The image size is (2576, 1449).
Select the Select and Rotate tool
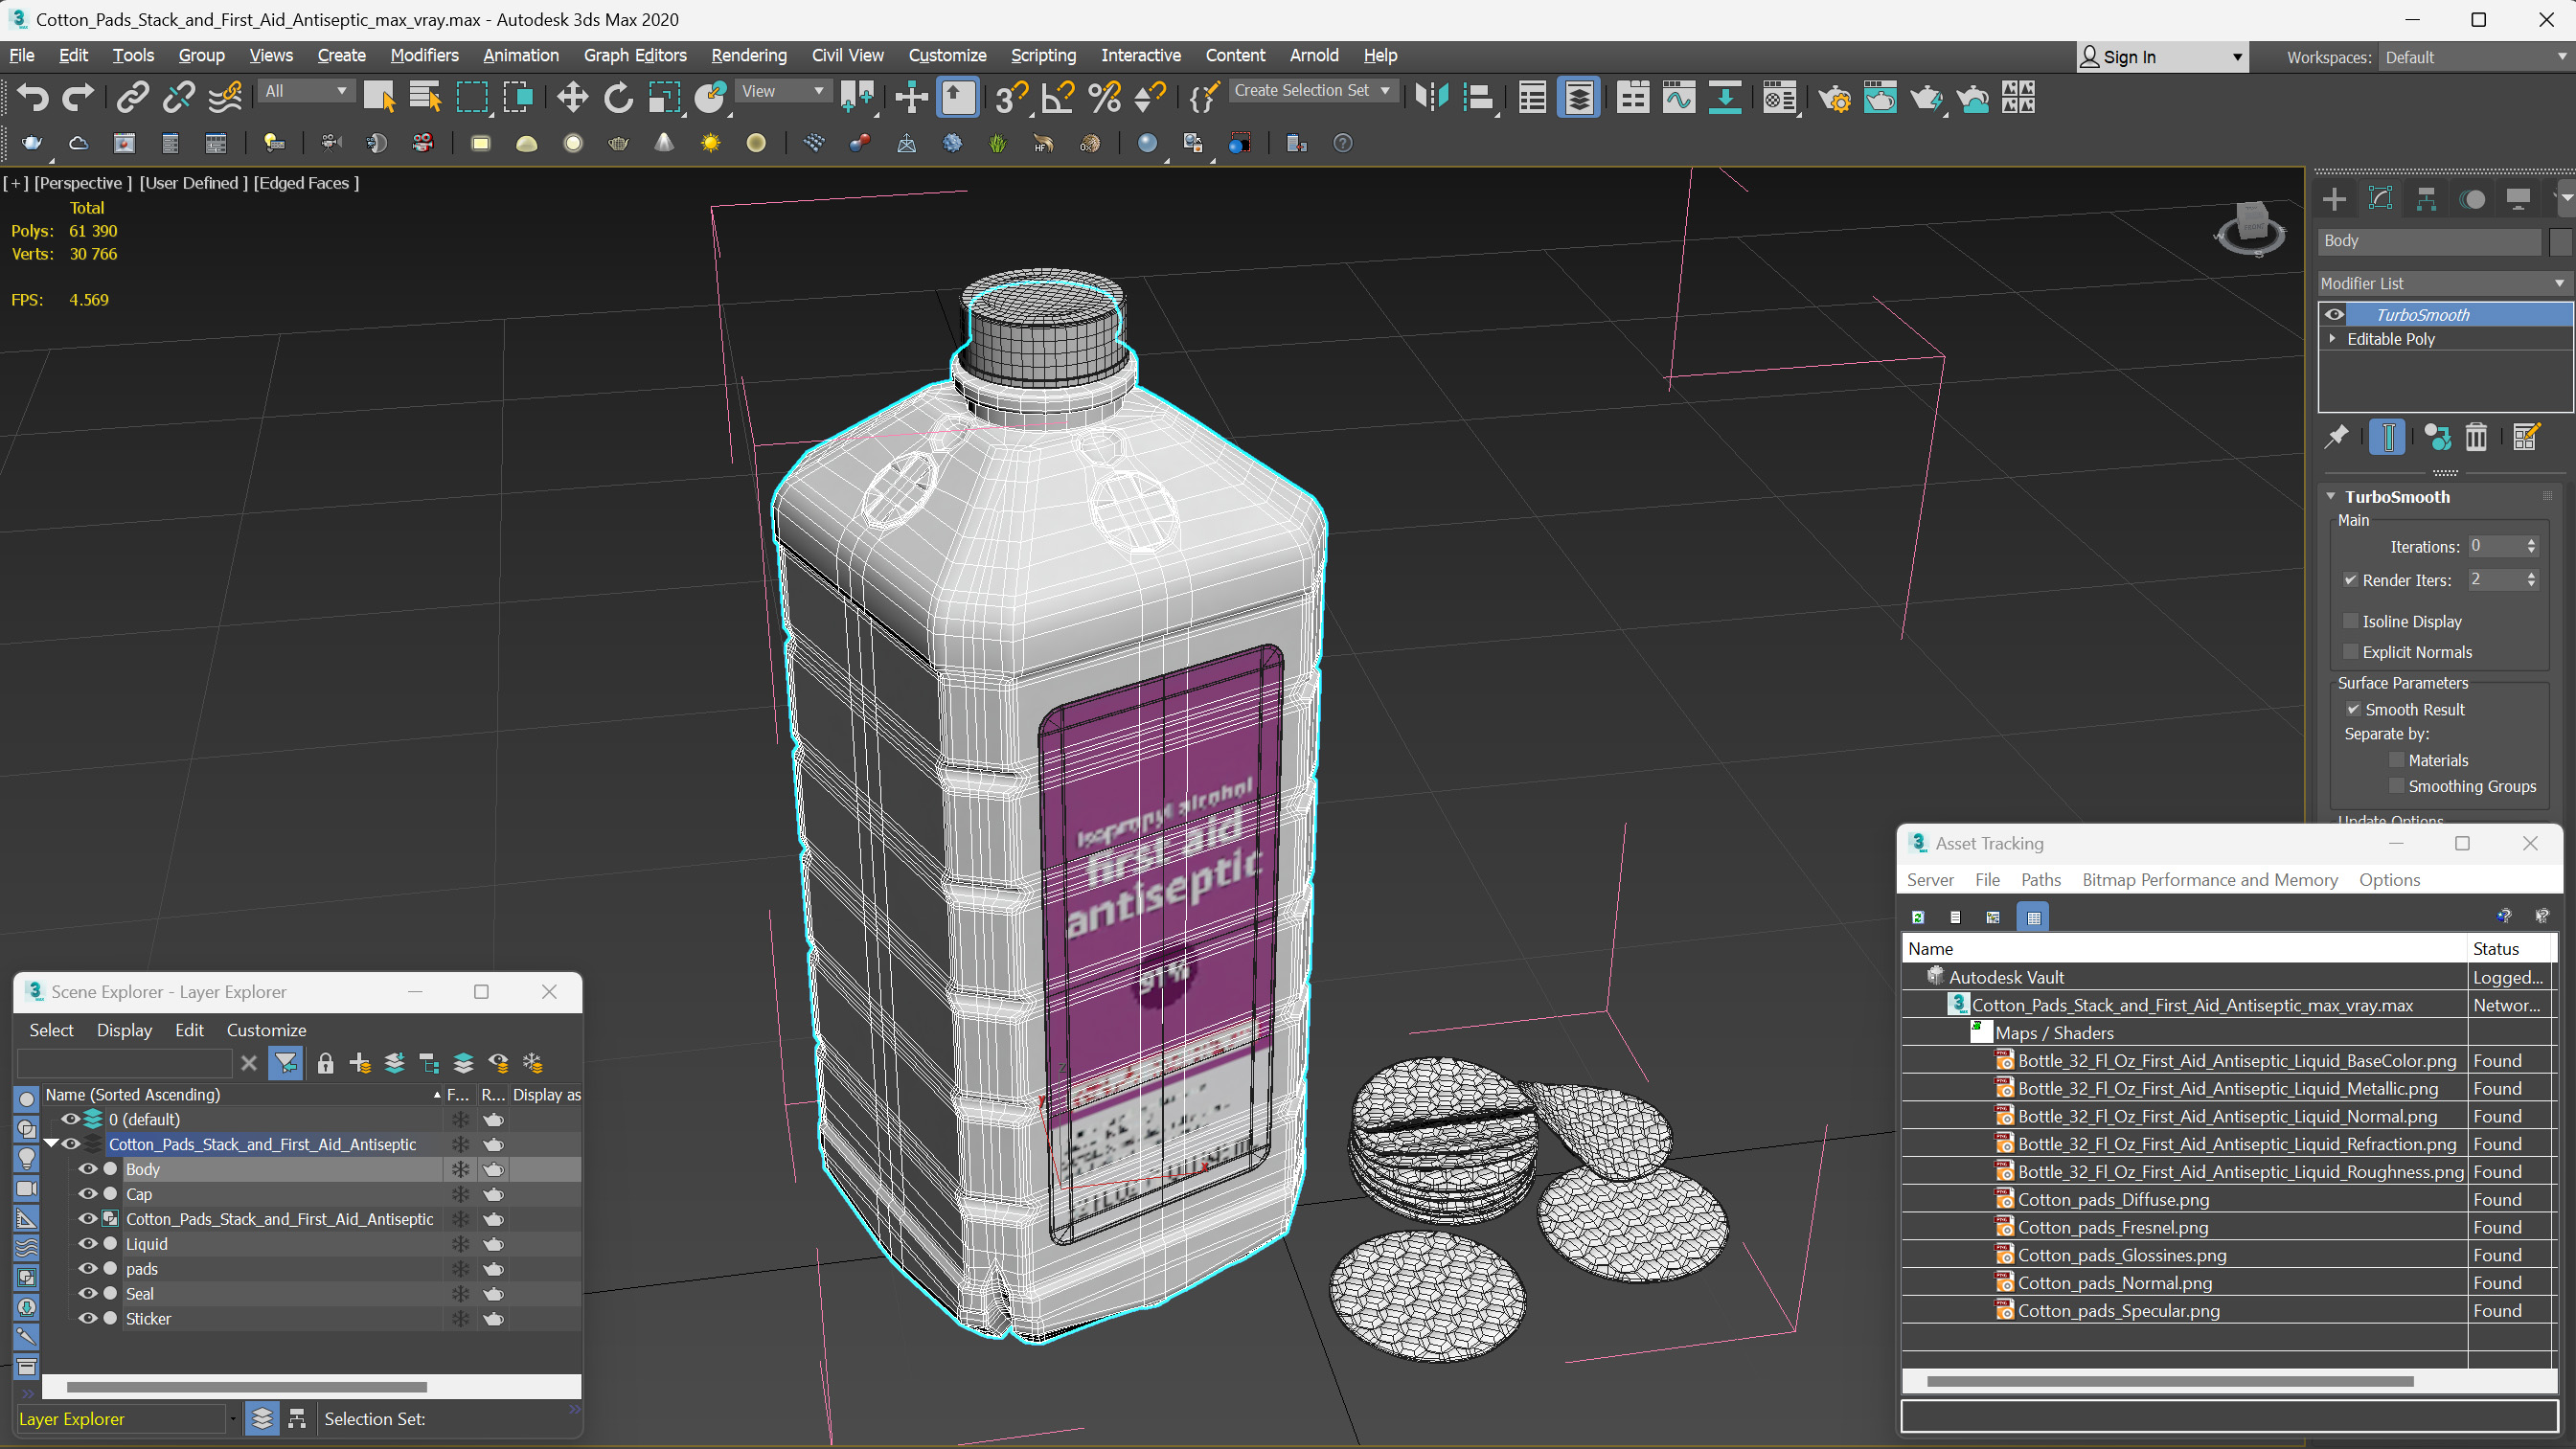[x=618, y=97]
